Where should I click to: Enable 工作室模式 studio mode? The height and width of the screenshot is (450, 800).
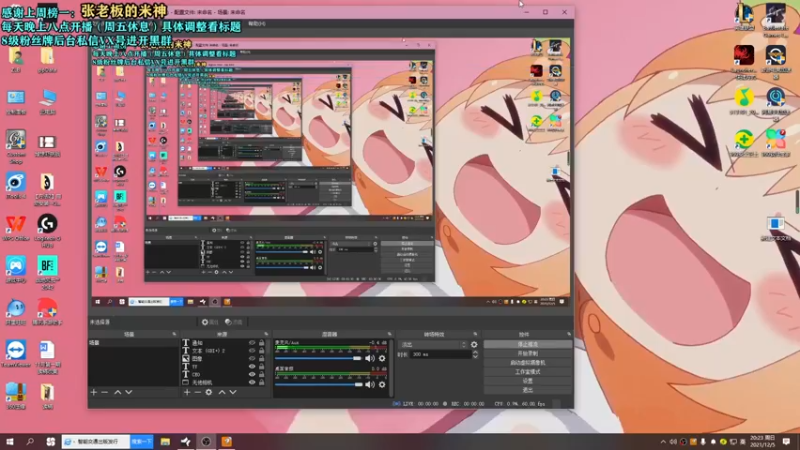click(528, 372)
